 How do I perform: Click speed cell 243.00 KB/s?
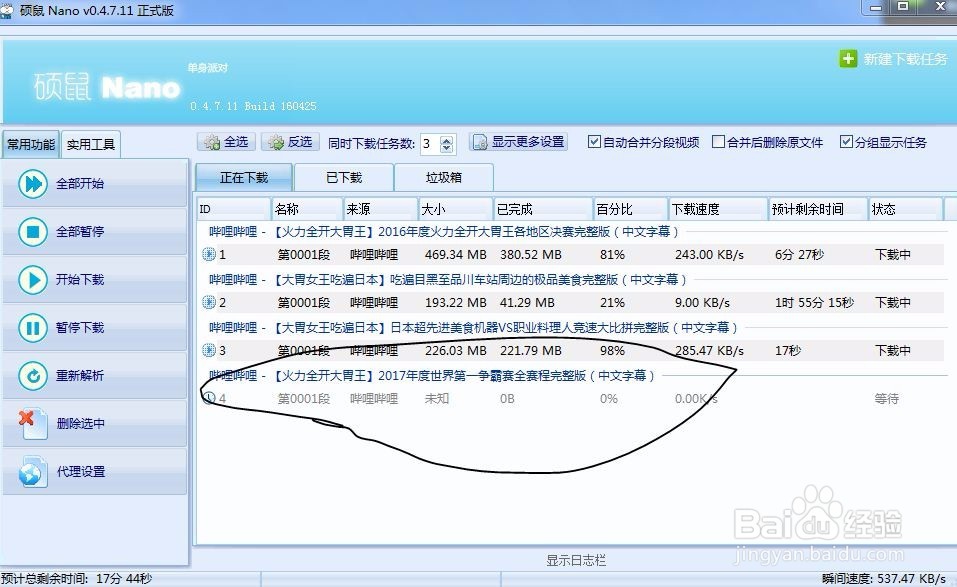point(709,254)
